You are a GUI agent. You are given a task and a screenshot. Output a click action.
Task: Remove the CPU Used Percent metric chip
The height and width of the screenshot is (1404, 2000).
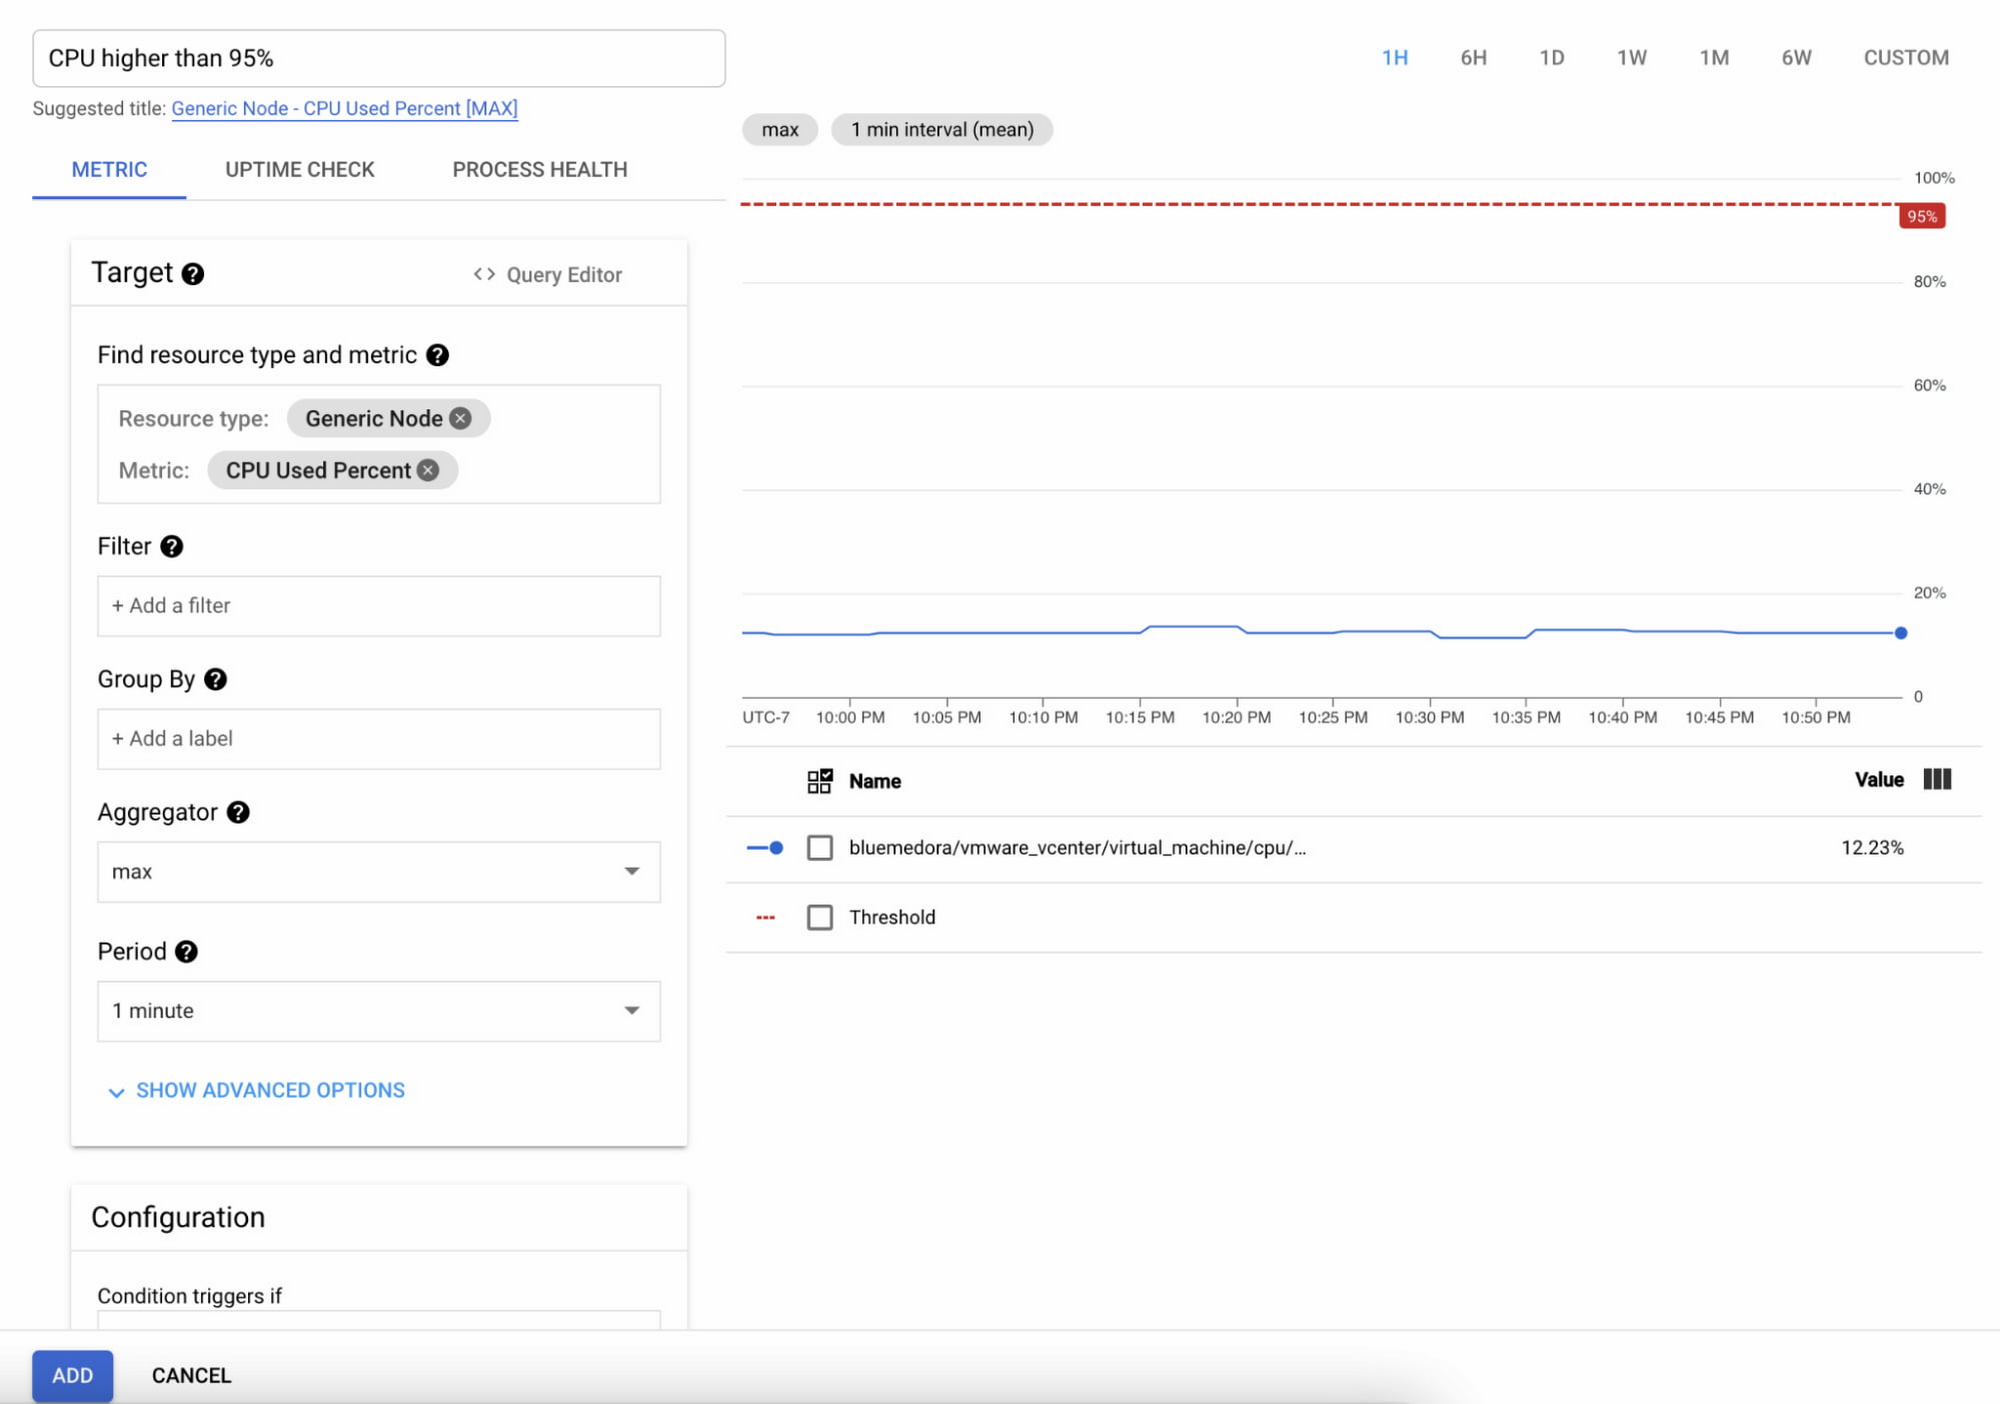pos(428,470)
